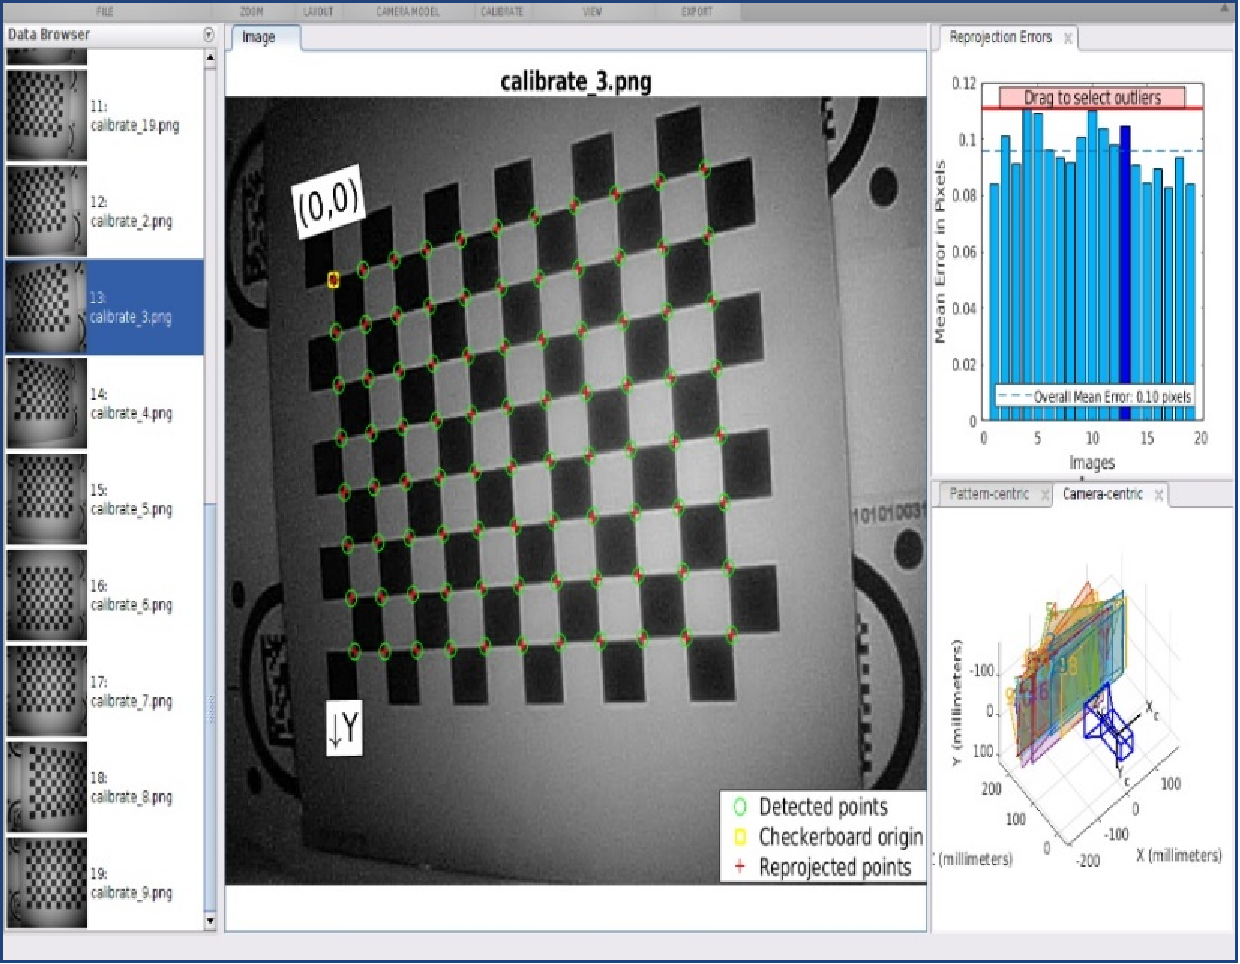Click the red outlier threshold line

(1092, 108)
